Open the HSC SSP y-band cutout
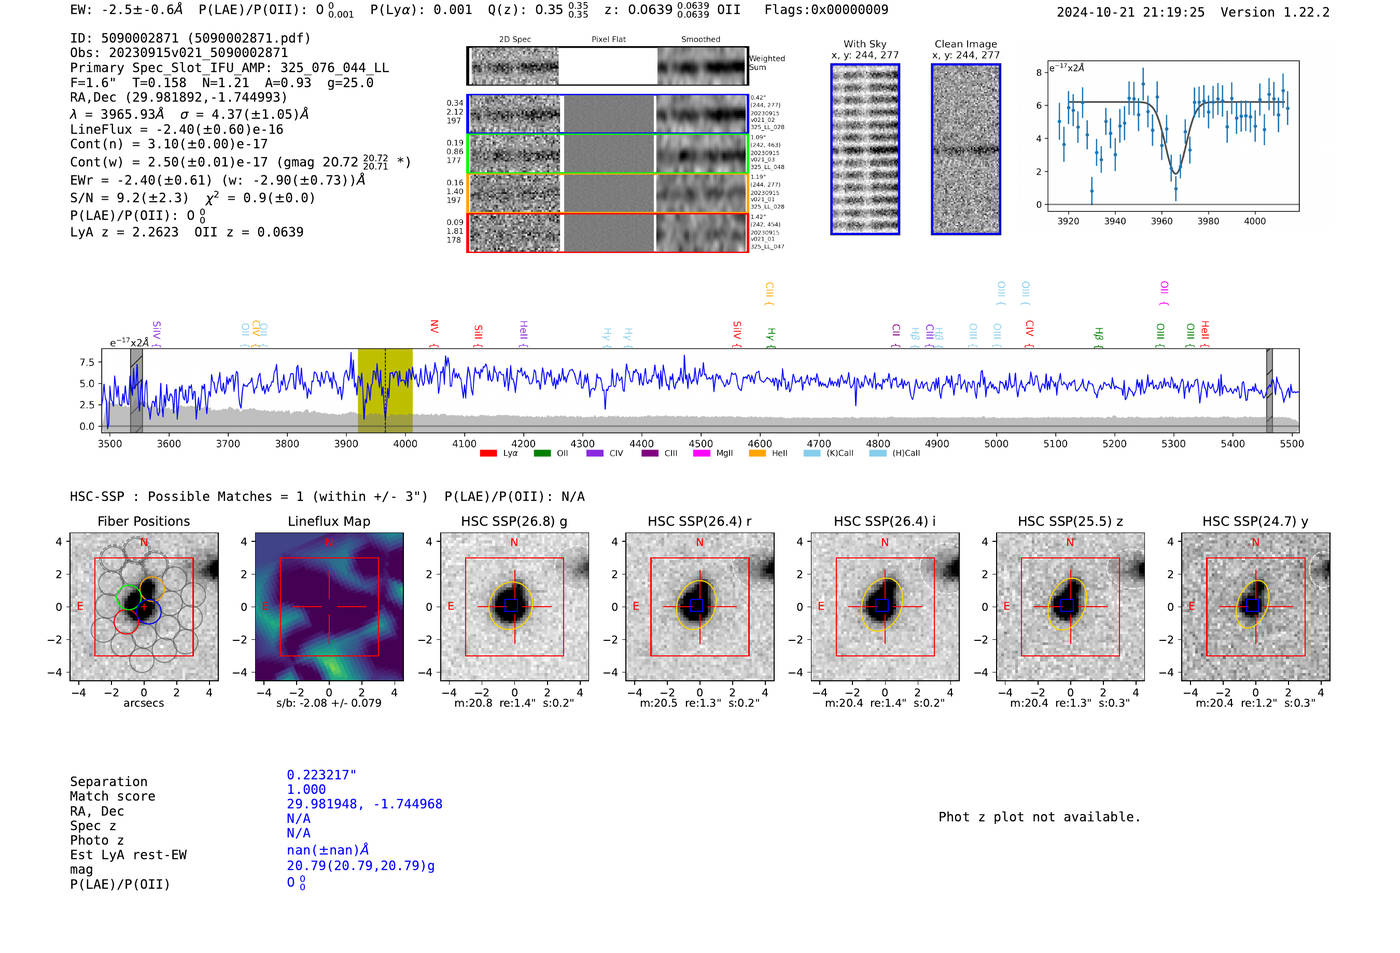This screenshot has height=953, width=1400. click(1255, 607)
